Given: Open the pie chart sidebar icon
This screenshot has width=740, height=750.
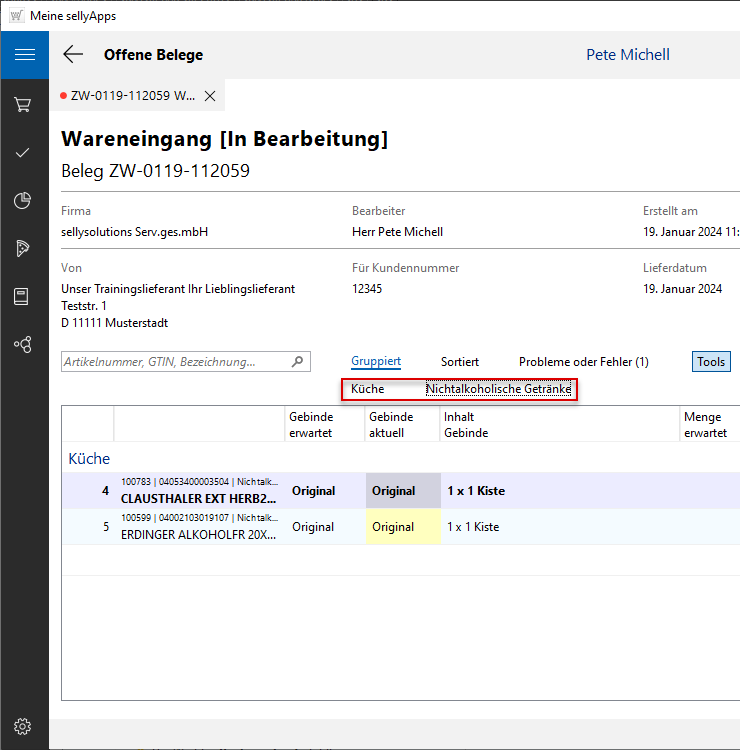Looking at the screenshot, I should click(24, 201).
